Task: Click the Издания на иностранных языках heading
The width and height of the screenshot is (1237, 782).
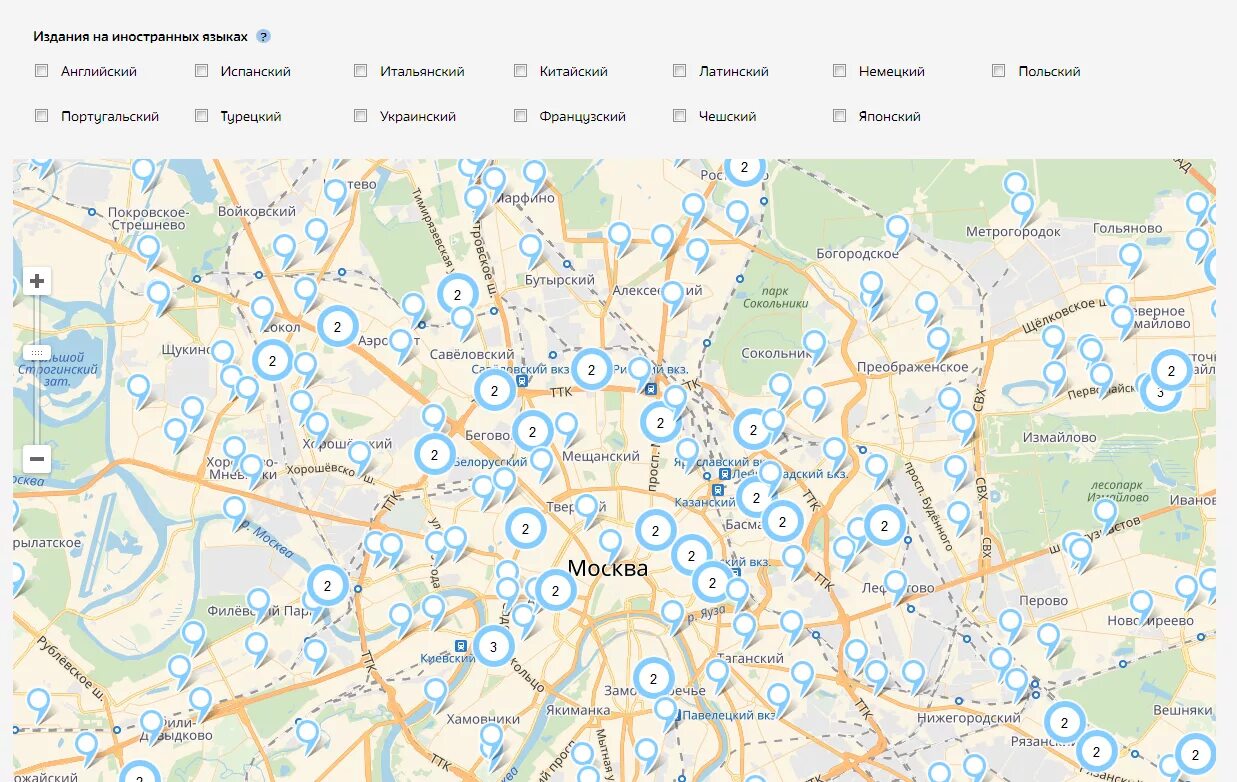Action: point(140,36)
